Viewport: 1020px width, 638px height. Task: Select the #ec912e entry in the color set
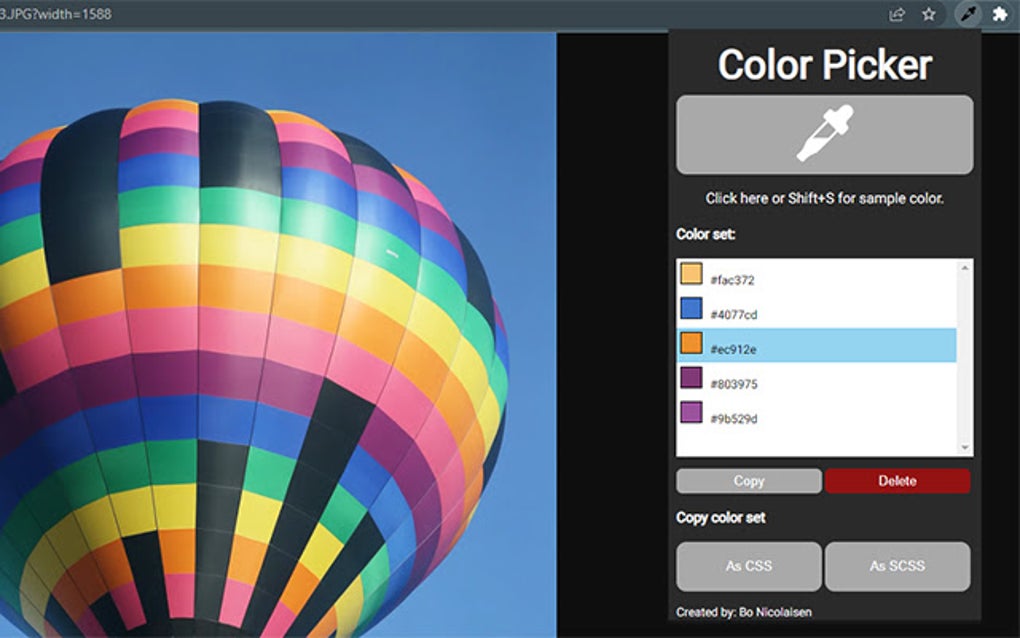point(820,347)
